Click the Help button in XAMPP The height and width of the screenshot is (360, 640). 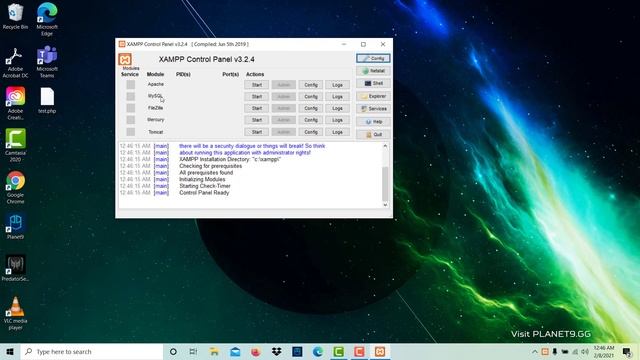(373, 122)
